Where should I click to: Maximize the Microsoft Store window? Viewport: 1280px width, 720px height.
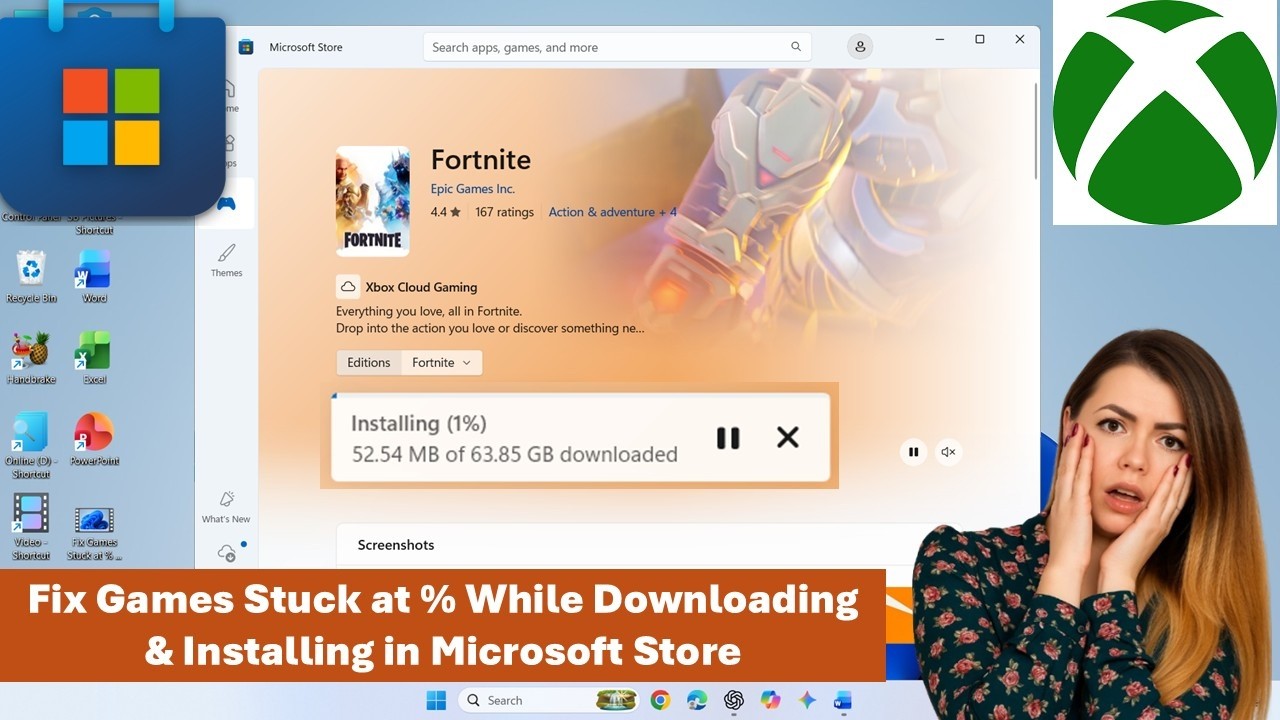(980, 39)
